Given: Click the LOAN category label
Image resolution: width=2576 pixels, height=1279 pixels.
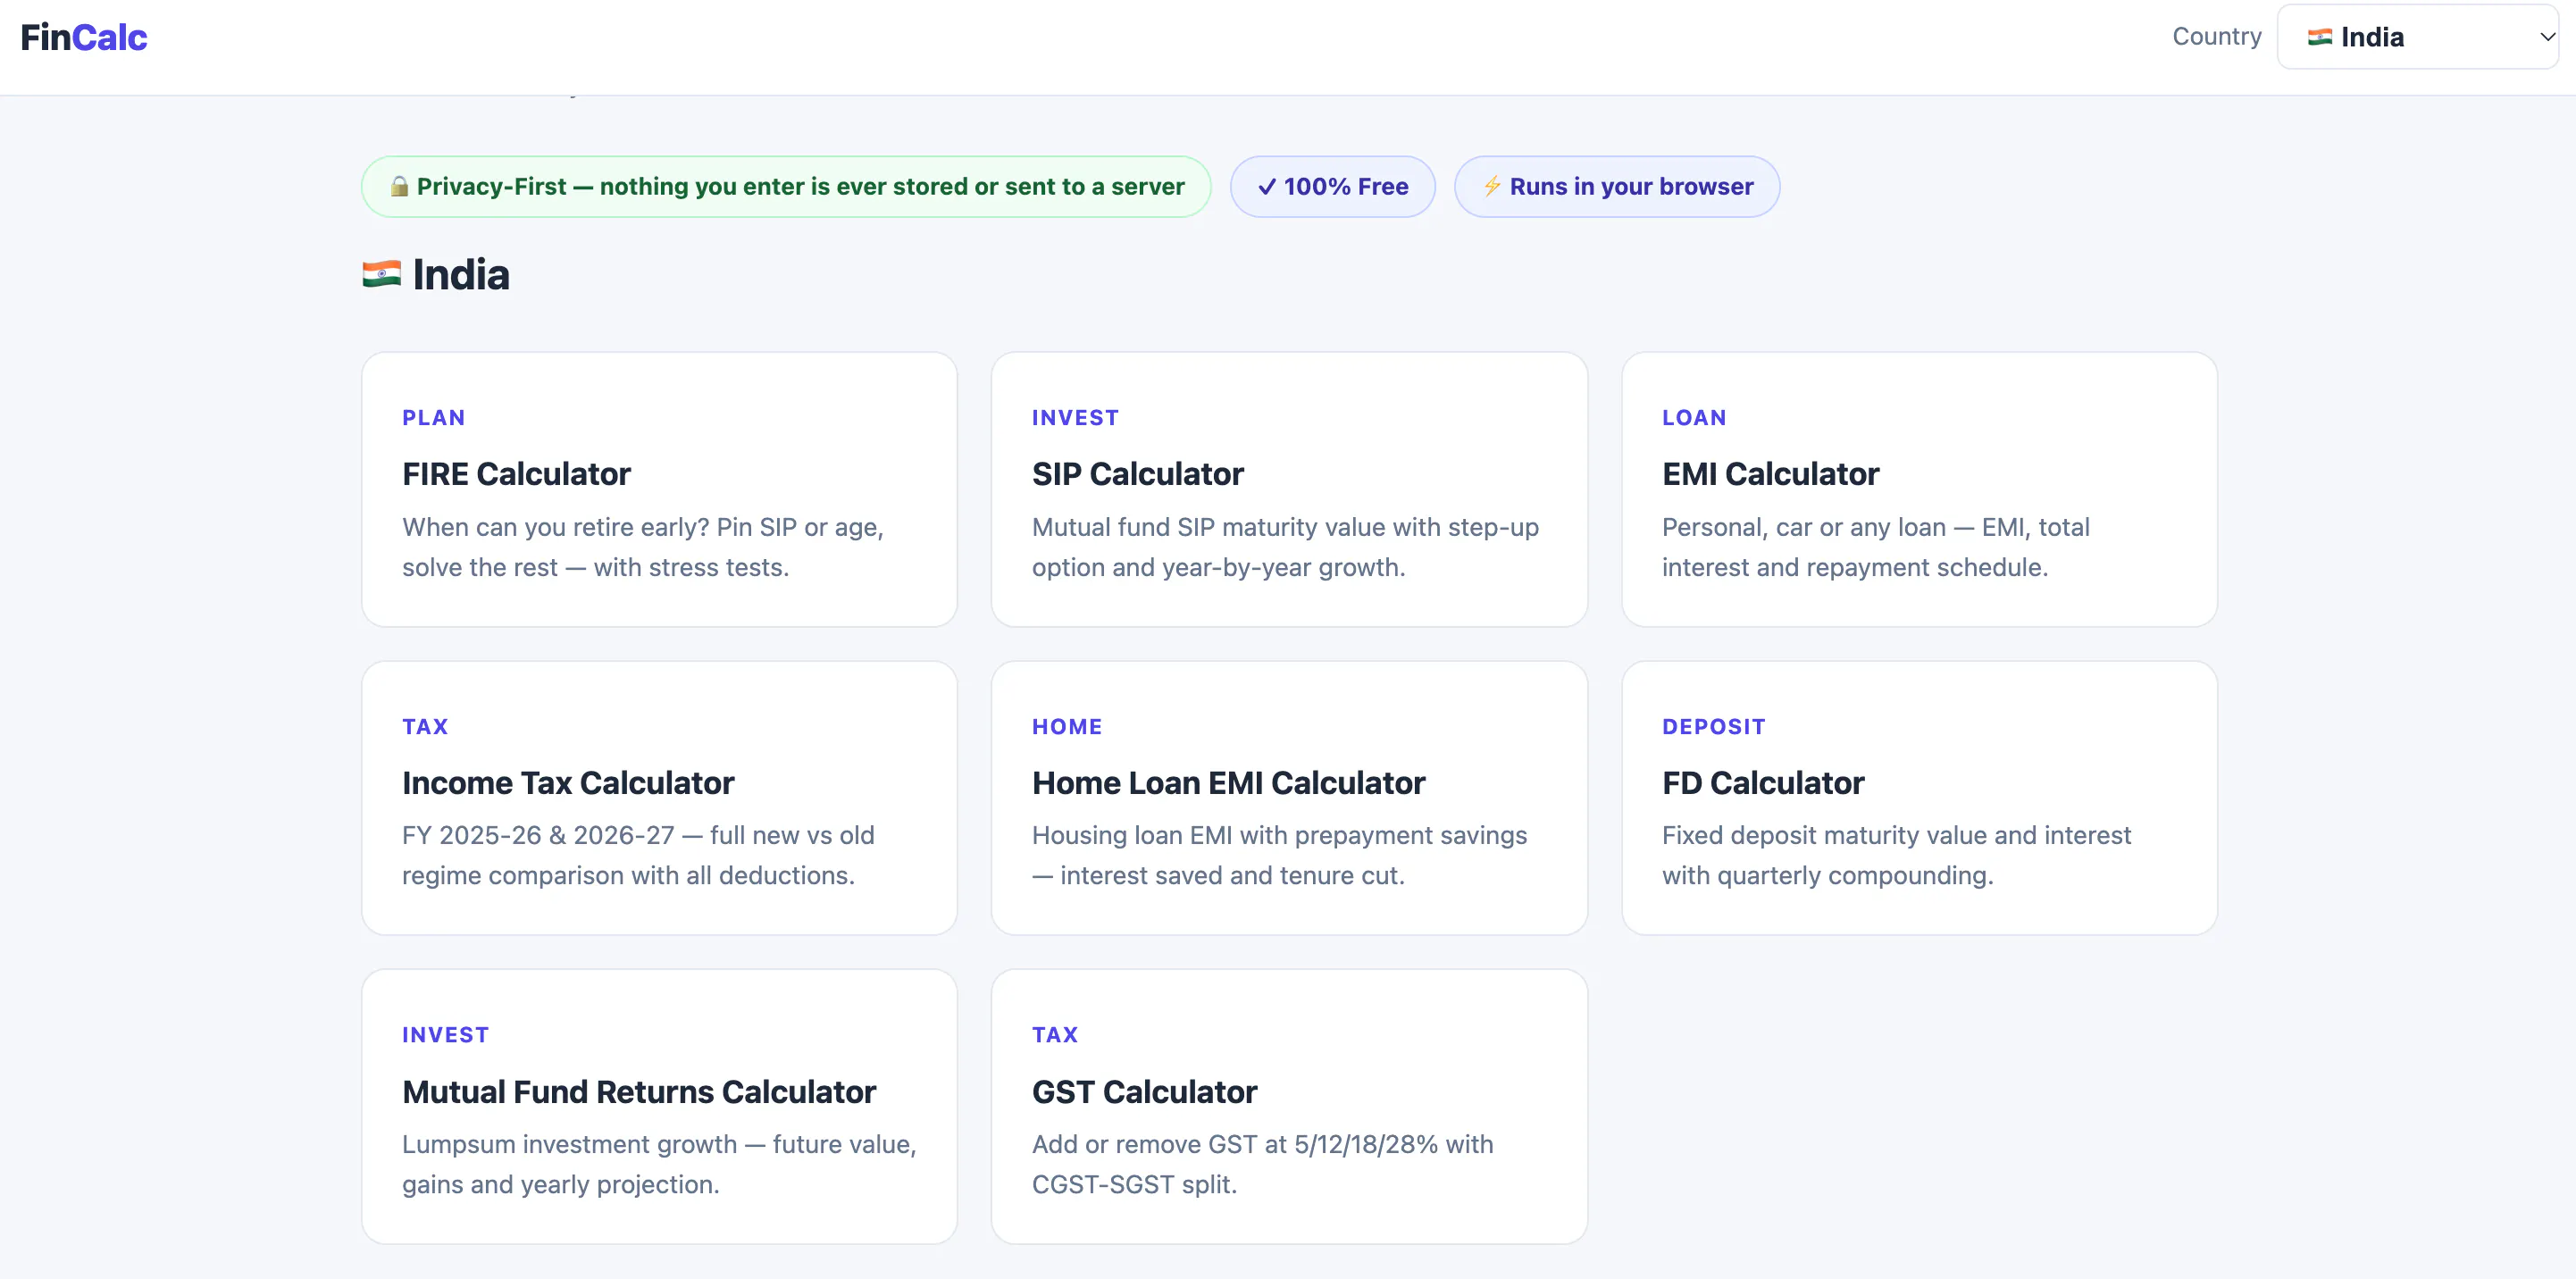Looking at the screenshot, I should 1694,418.
